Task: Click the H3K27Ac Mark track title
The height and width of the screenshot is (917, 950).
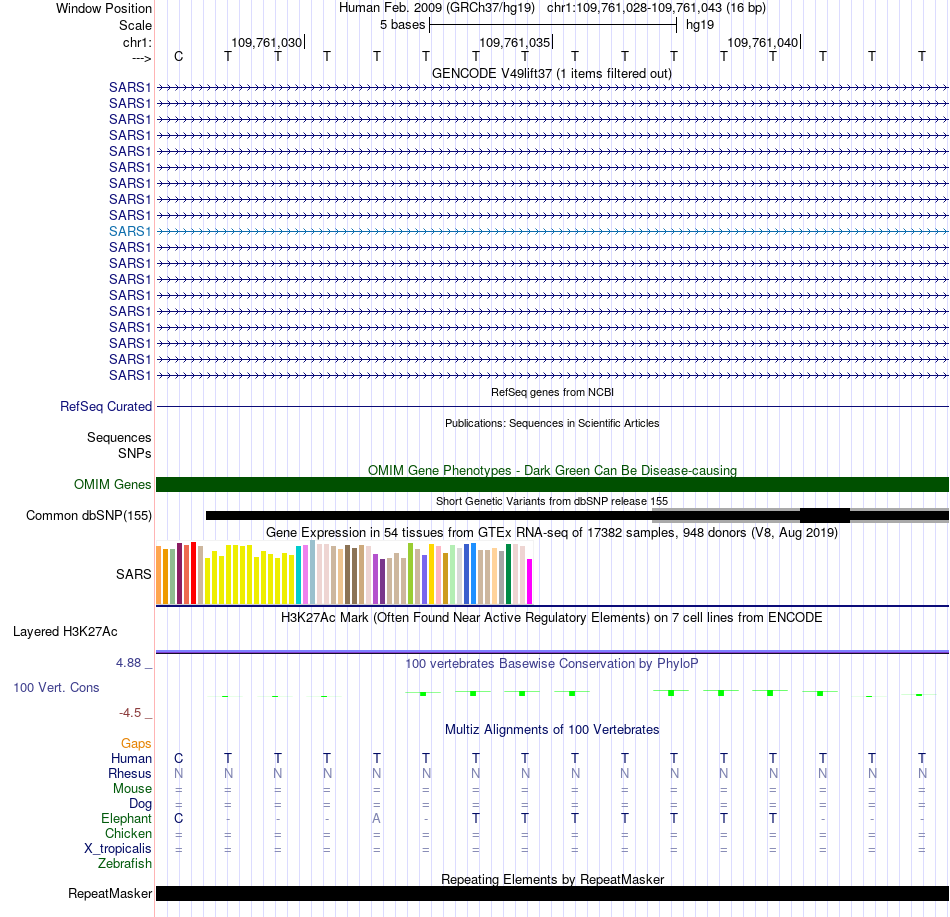Action: click(x=552, y=618)
